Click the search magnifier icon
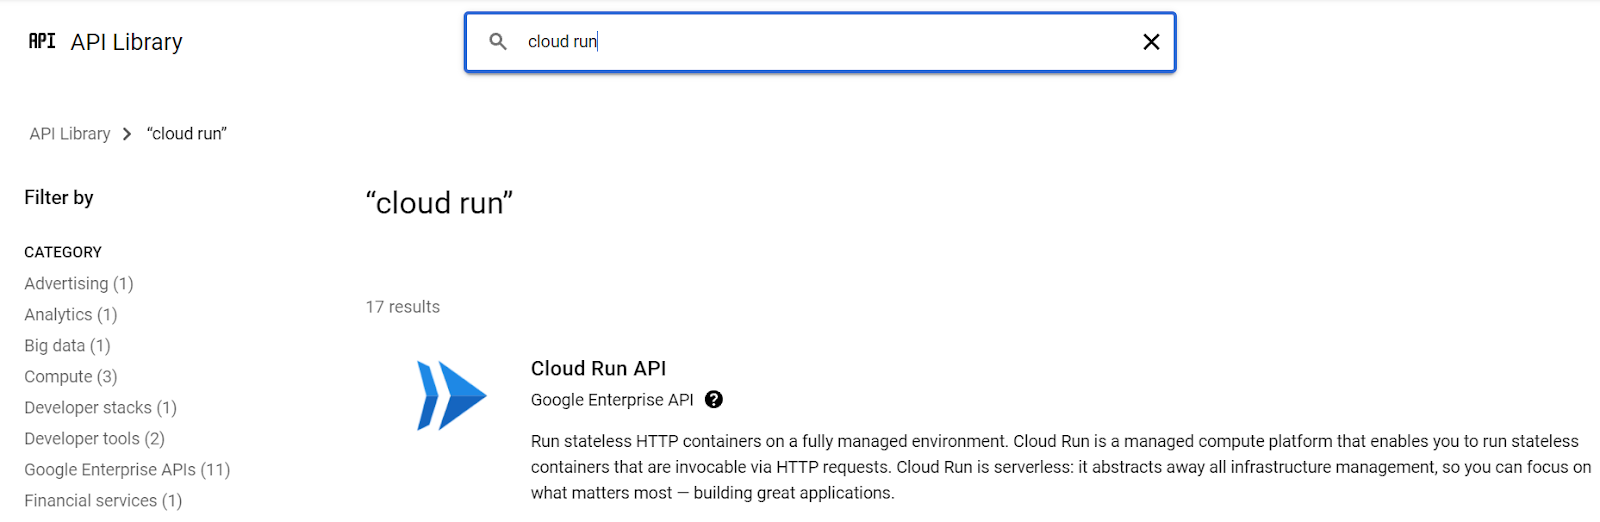Viewport: 1600px width, 522px height. (x=498, y=42)
